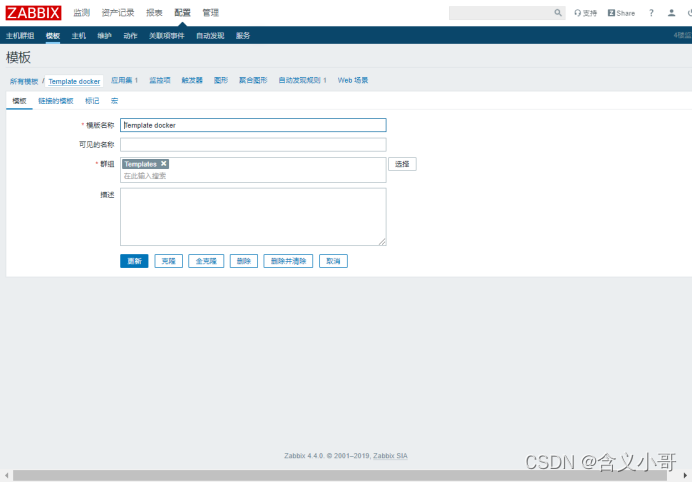Focus the 模板名称 input field
The height and width of the screenshot is (482, 692).
coord(253,125)
